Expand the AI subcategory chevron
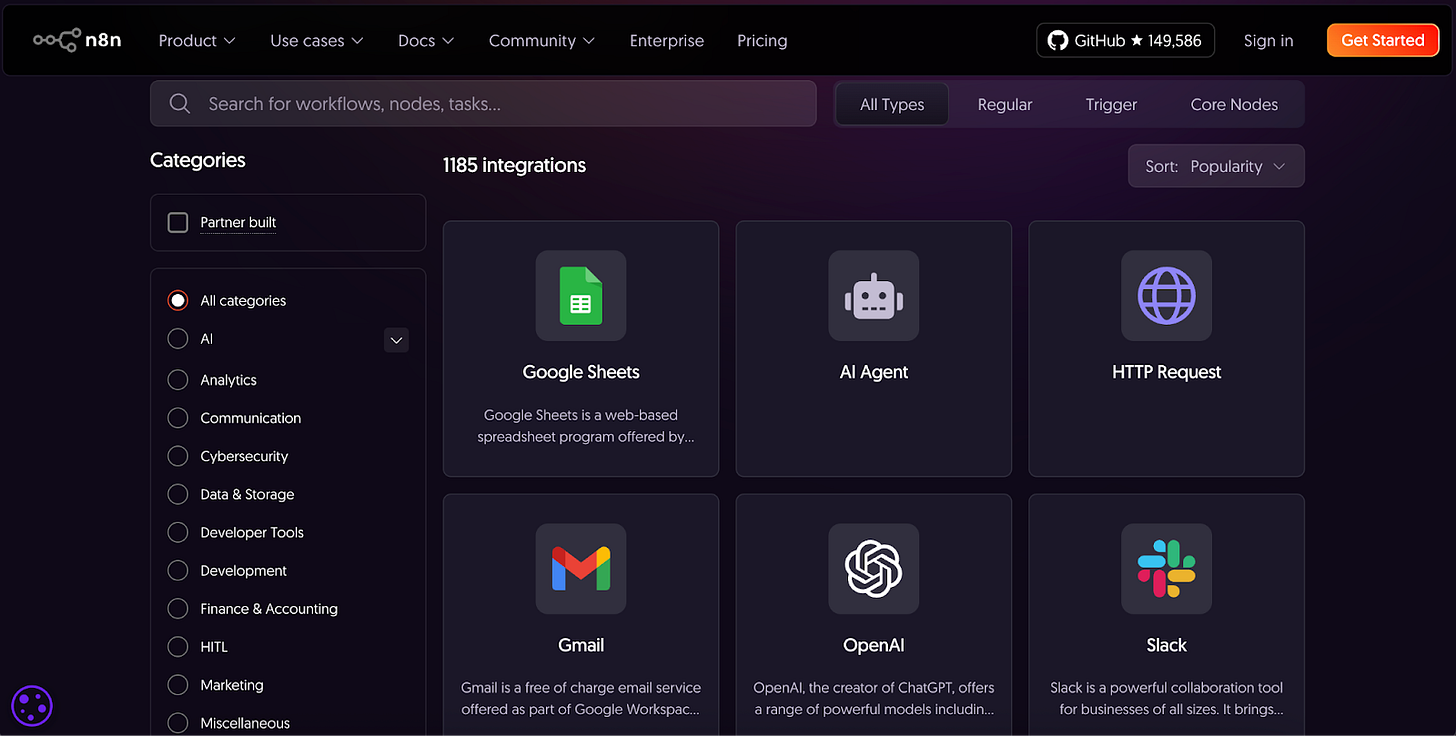 click(397, 340)
